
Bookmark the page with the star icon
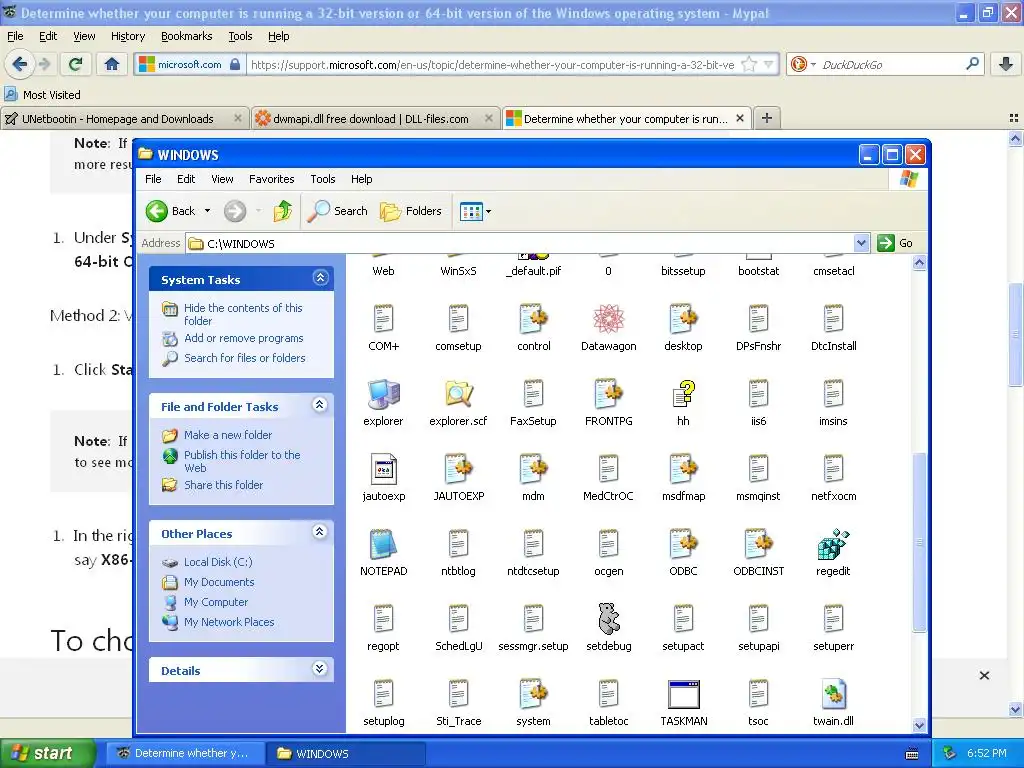(750, 64)
